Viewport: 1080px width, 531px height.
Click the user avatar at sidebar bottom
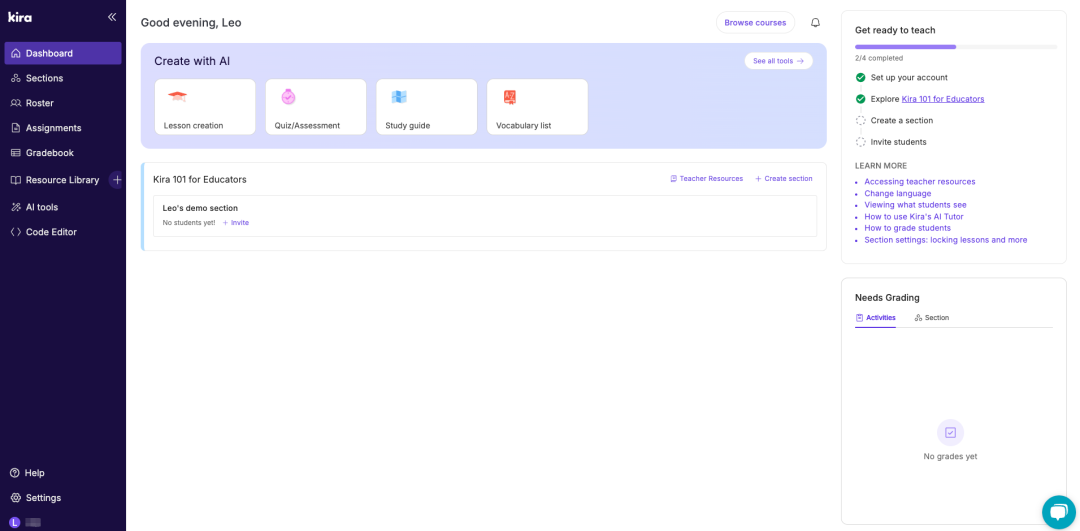(15, 523)
